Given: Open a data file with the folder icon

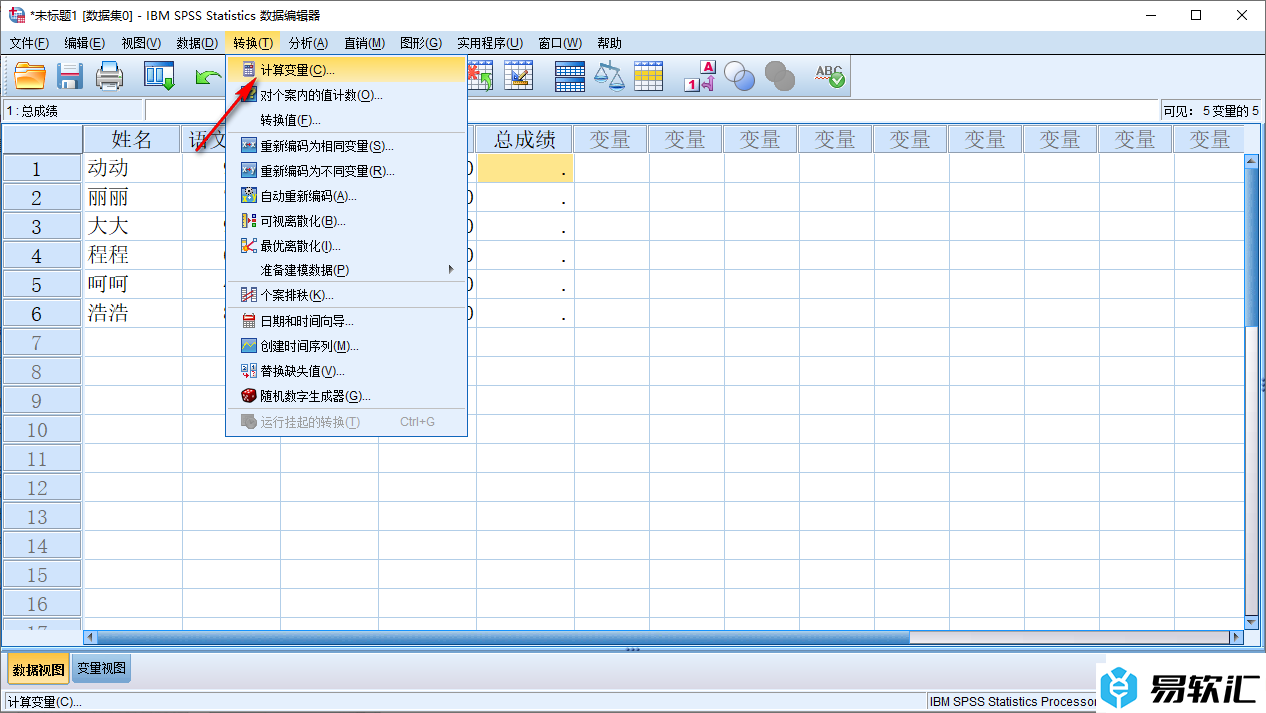Looking at the screenshot, I should [30, 76].
